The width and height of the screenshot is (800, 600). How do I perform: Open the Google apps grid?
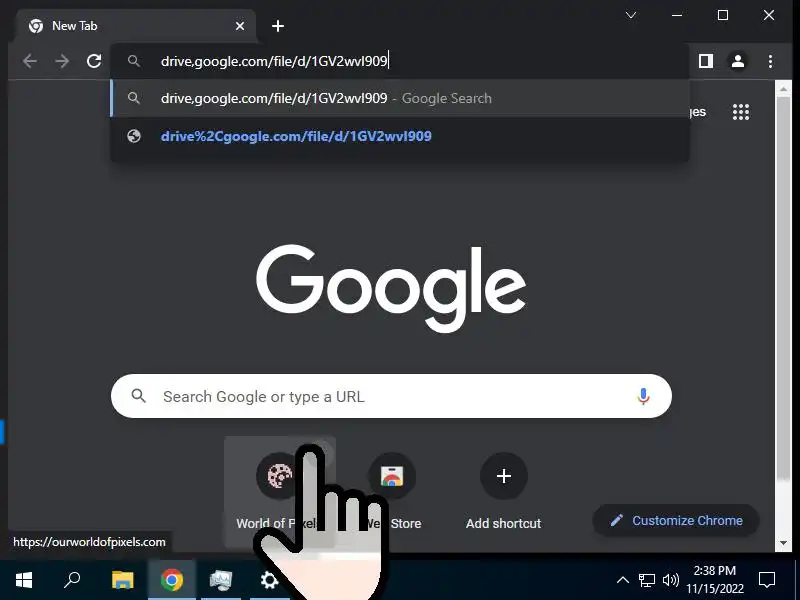(741, 112)
